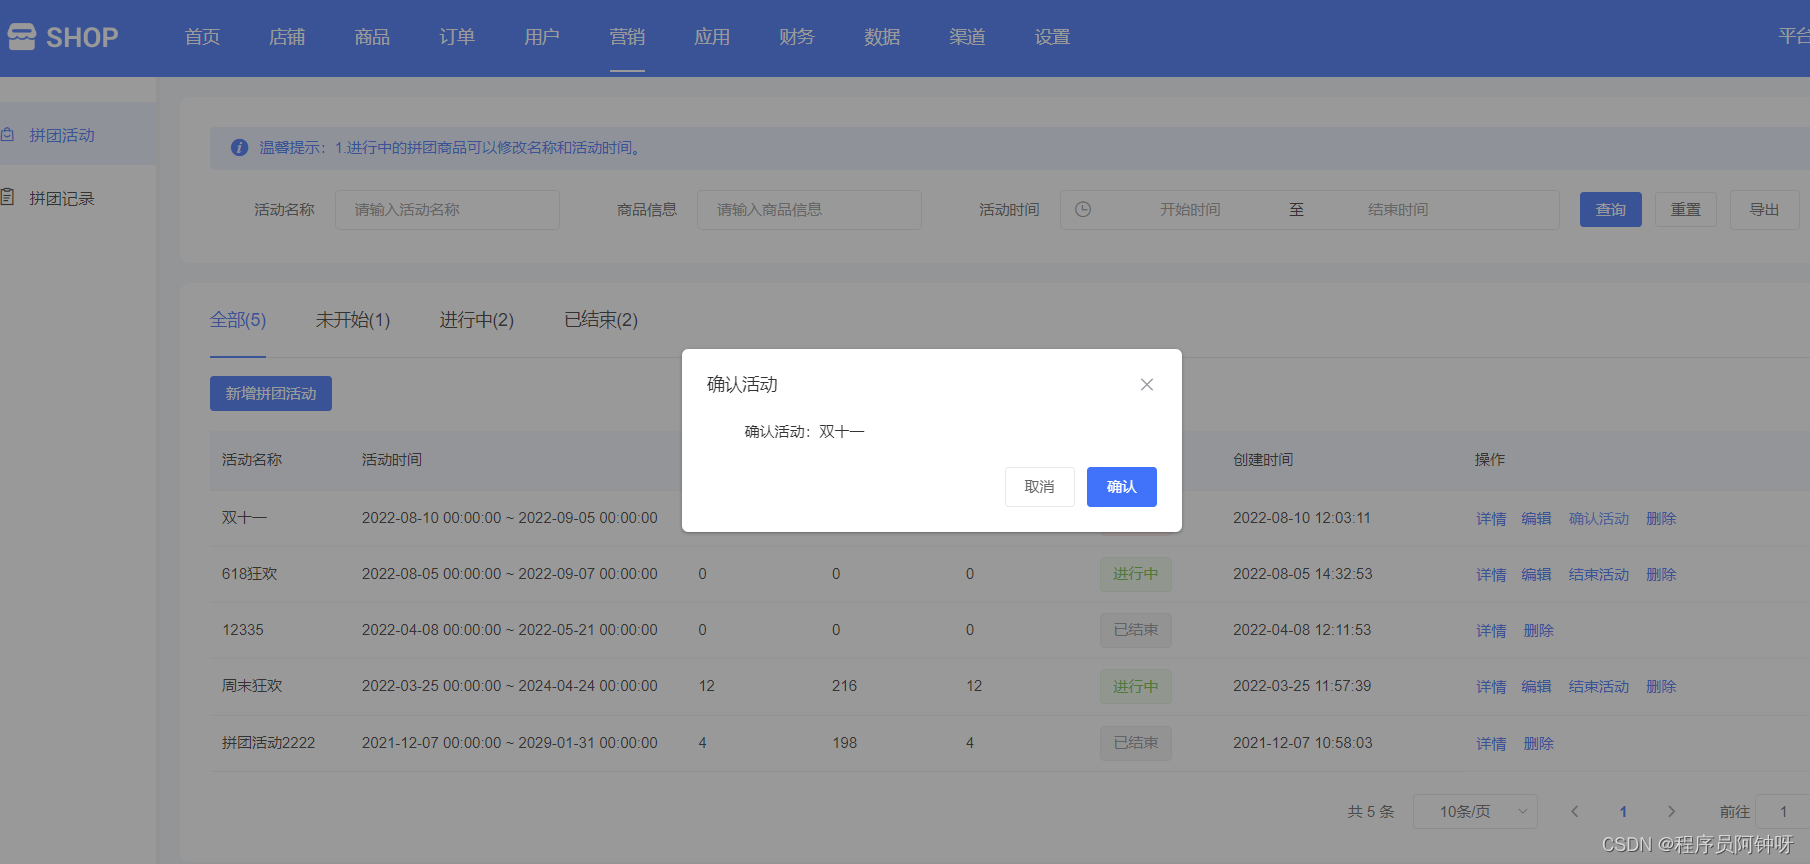Focus the 活动名称 input field

[x=447, y=210]
